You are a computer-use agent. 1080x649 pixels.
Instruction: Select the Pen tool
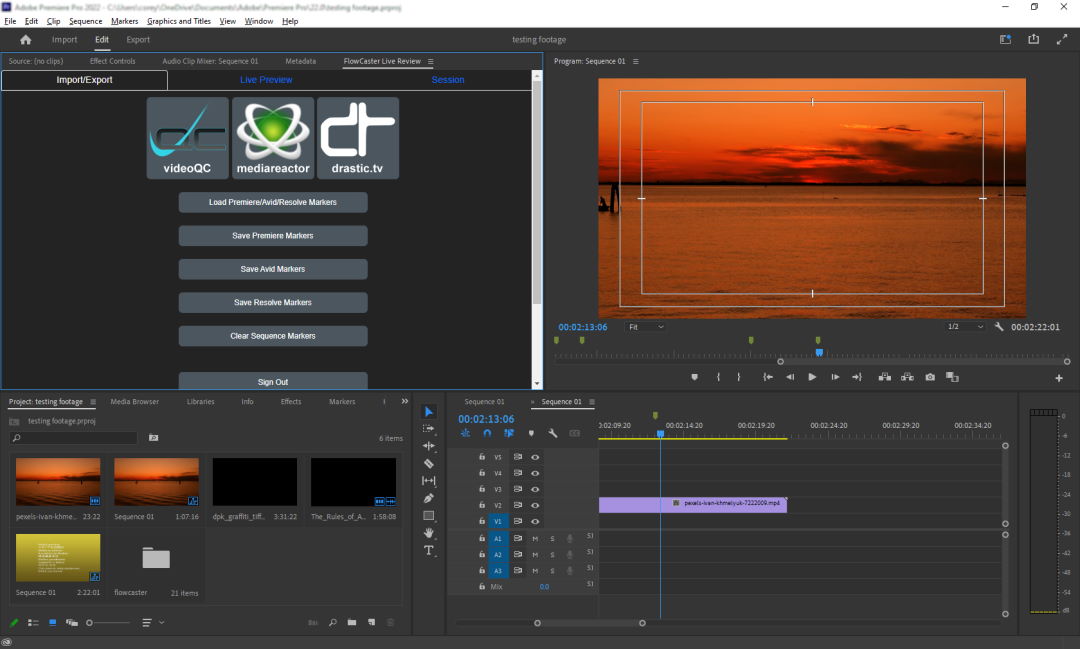428,498
